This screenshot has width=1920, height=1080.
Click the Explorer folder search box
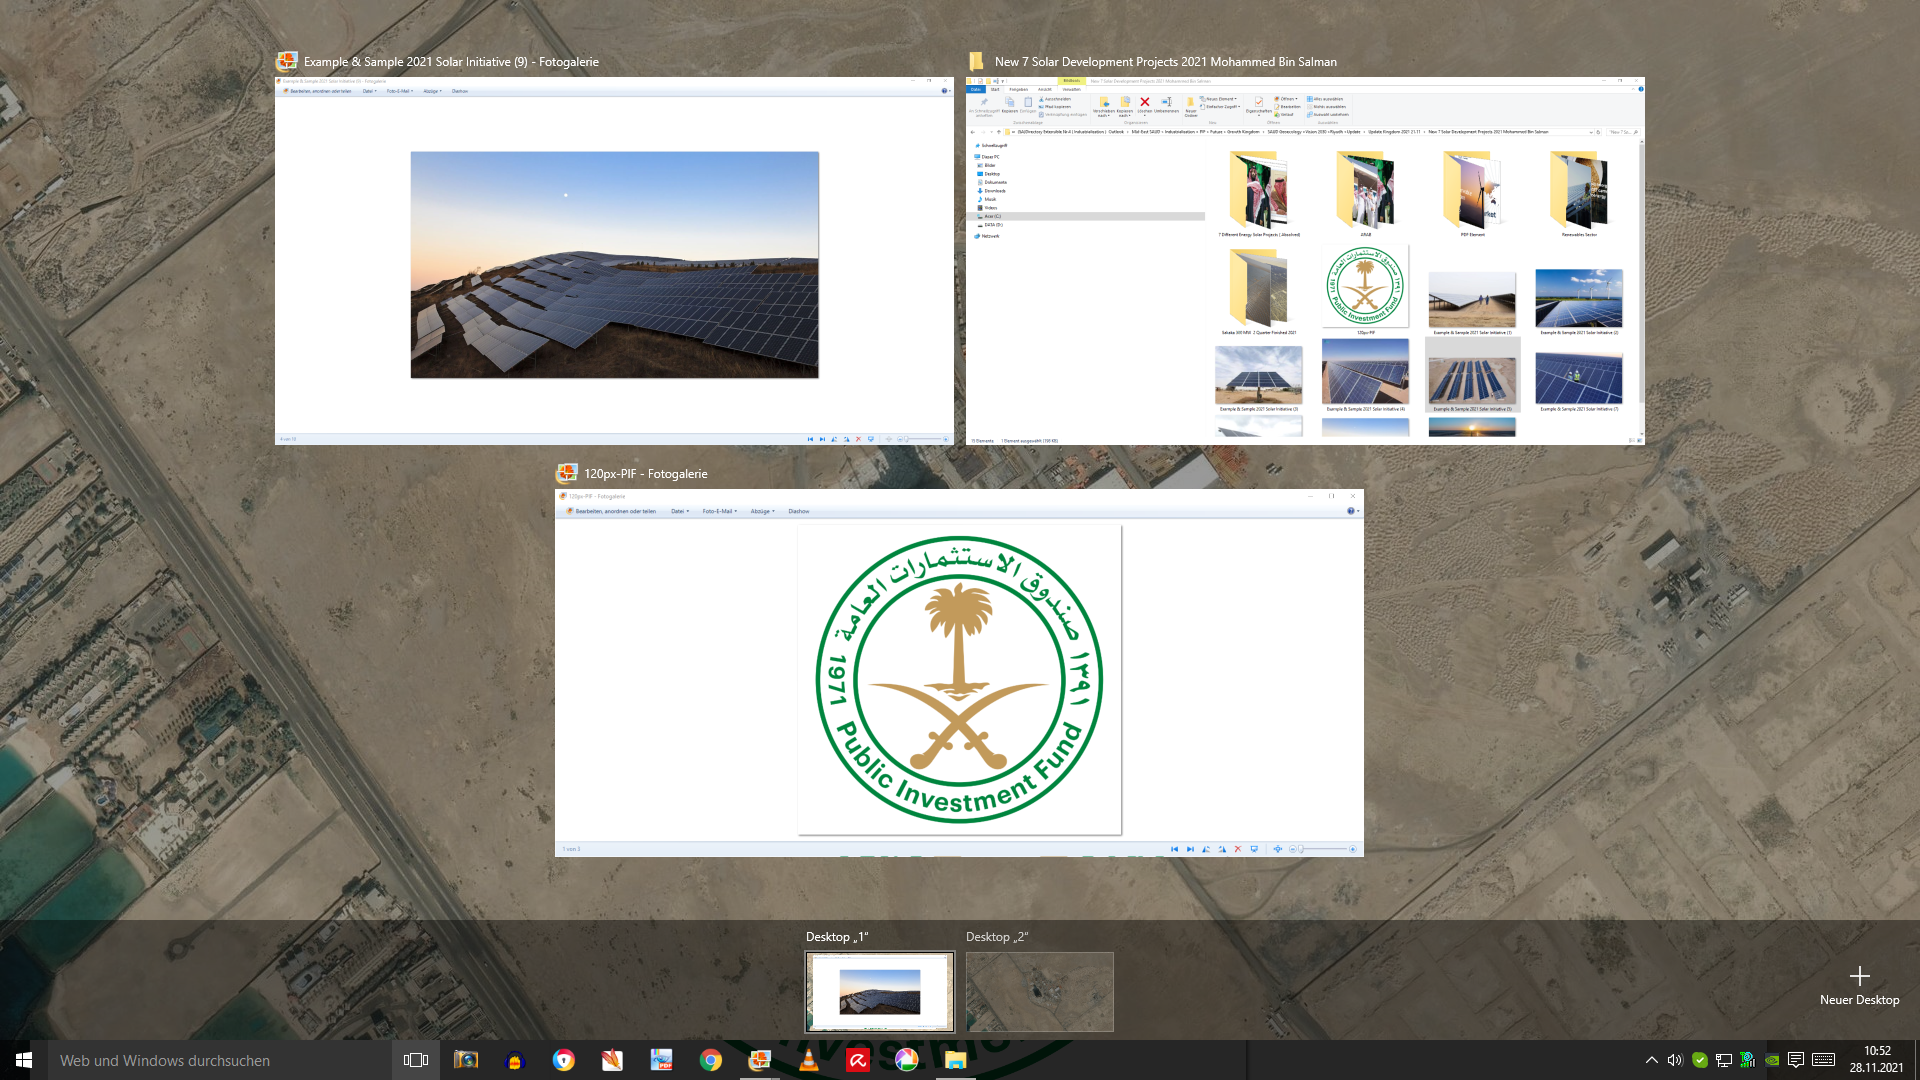pyautogui.click(x=1623, y=132)
